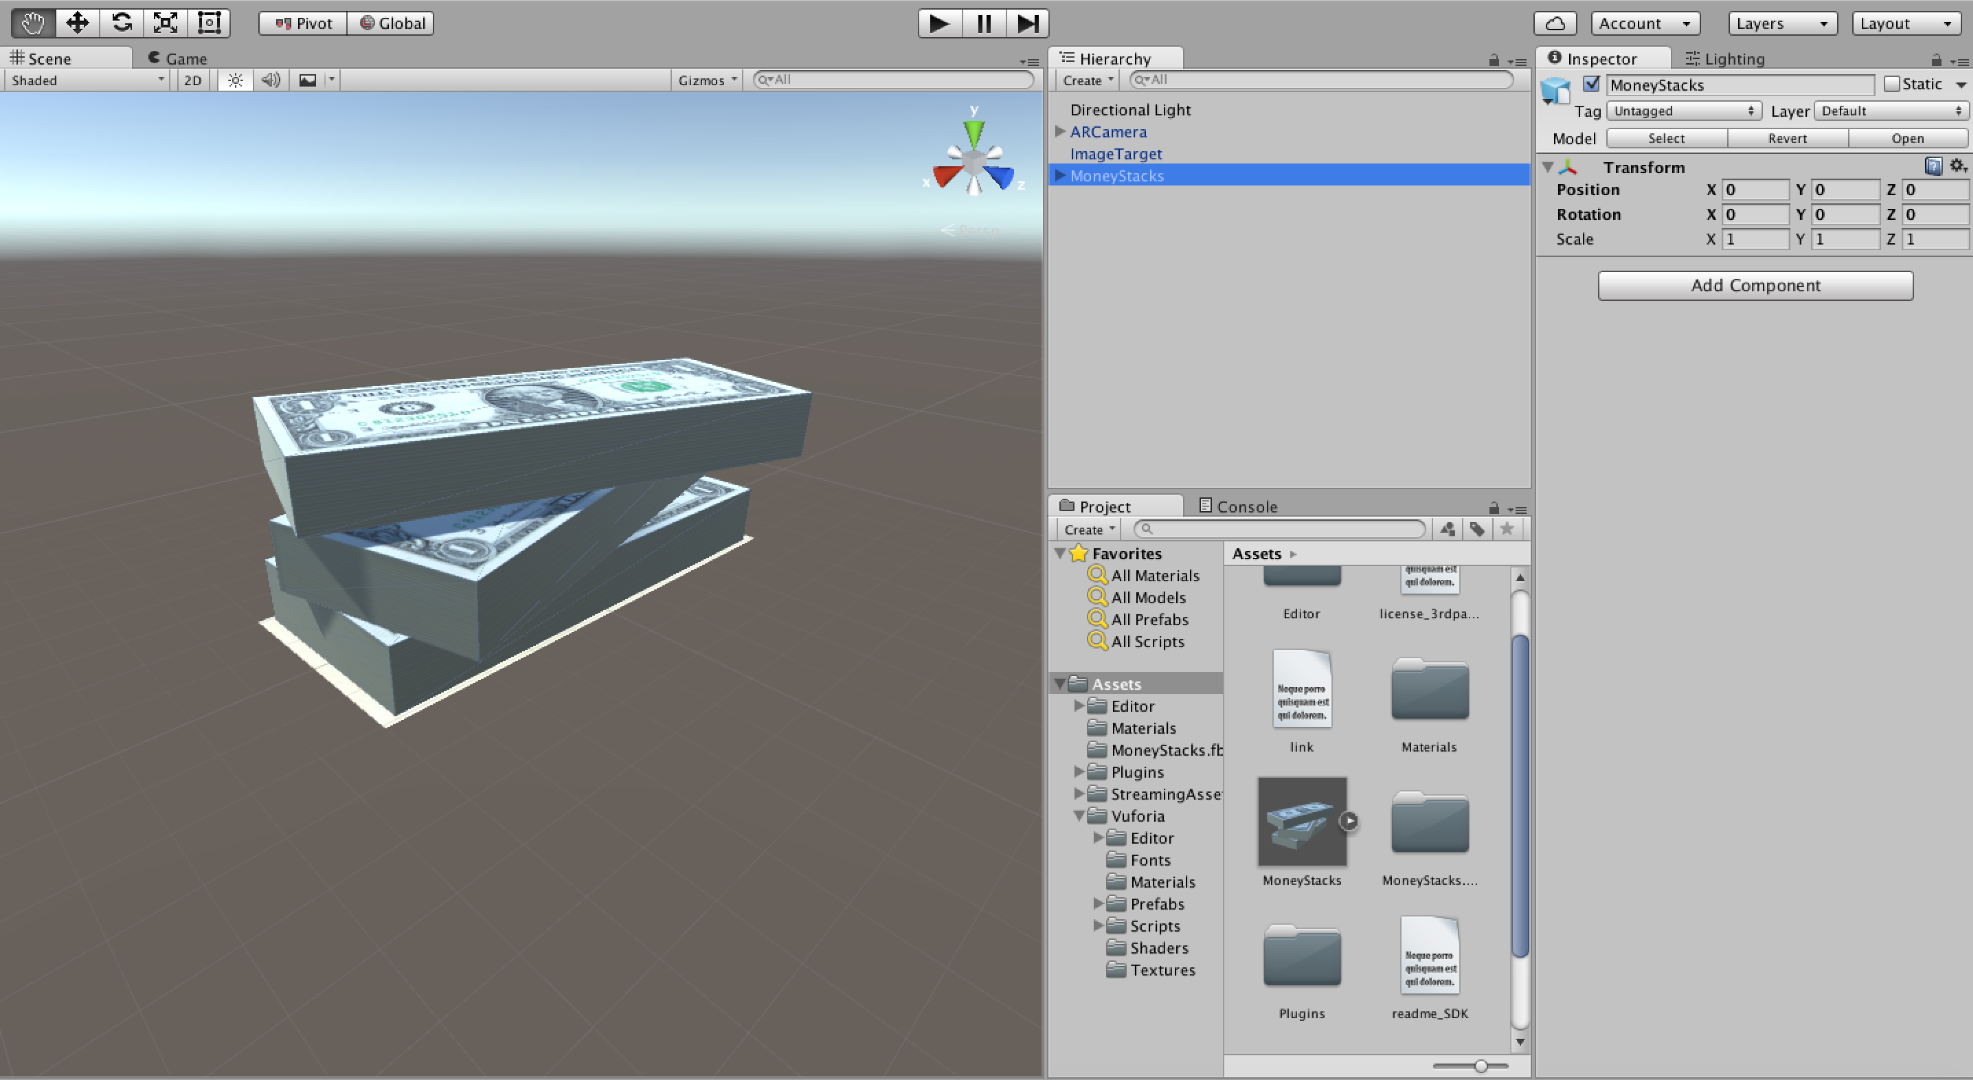This screenshot has height=1080, width=1973.
Task: Switch to the Game tab
Action: [178, 58]
